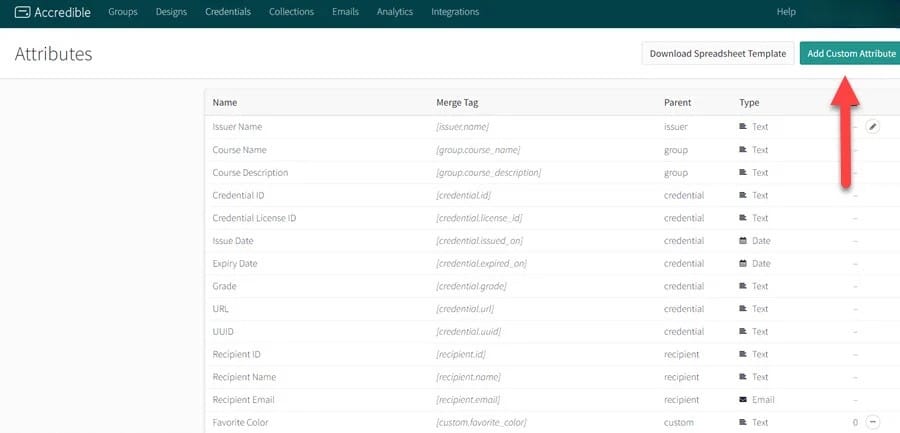Click Download Spreadsheet Template button
The height and width of the screenshot is (433, 900).
click(717, 54)
